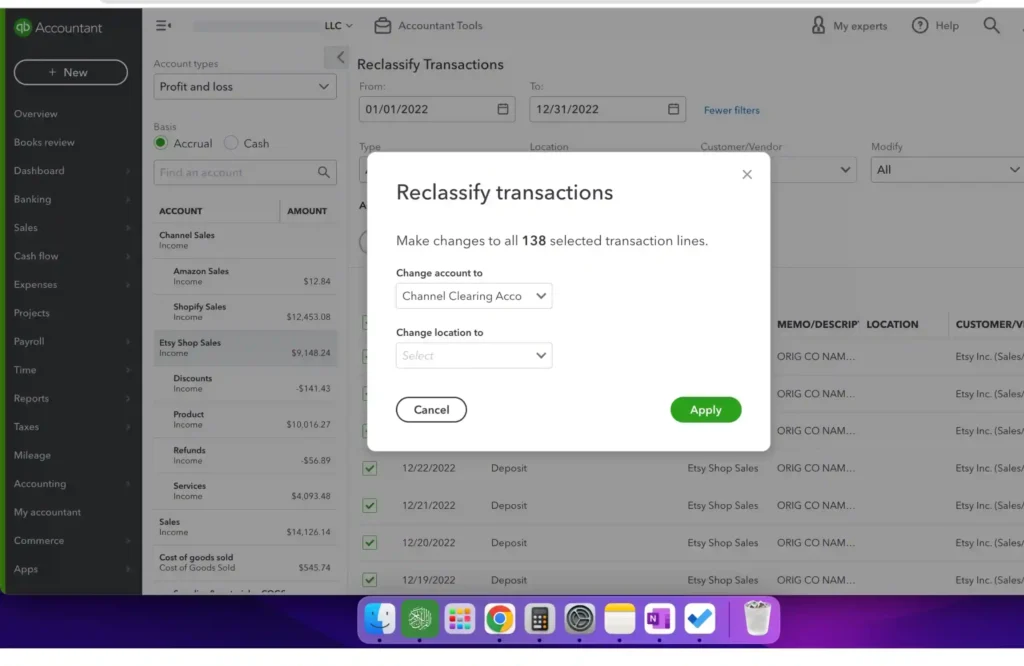1024x666 pixels.
Task: Select the Refunds income account row
Action: [246, 455]
